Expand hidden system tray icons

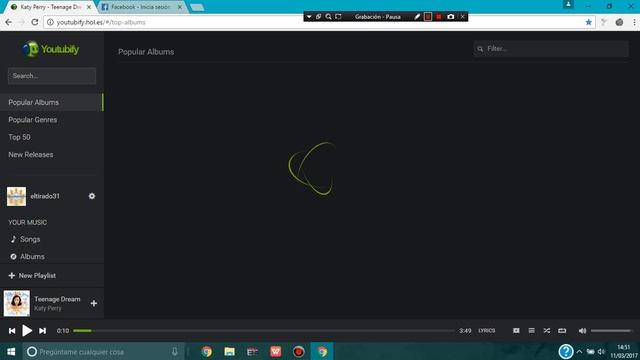pos(579,351)
